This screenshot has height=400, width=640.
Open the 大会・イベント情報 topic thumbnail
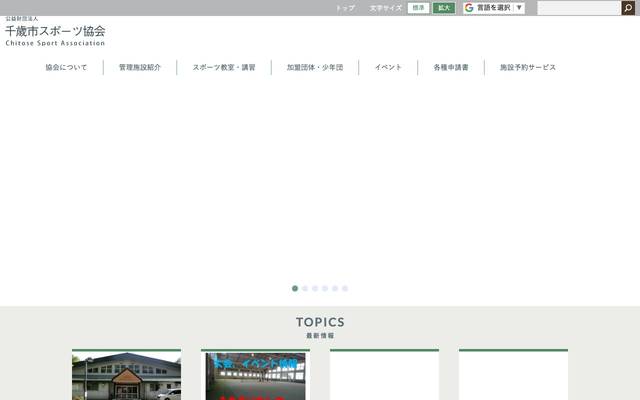coord(256,376)
